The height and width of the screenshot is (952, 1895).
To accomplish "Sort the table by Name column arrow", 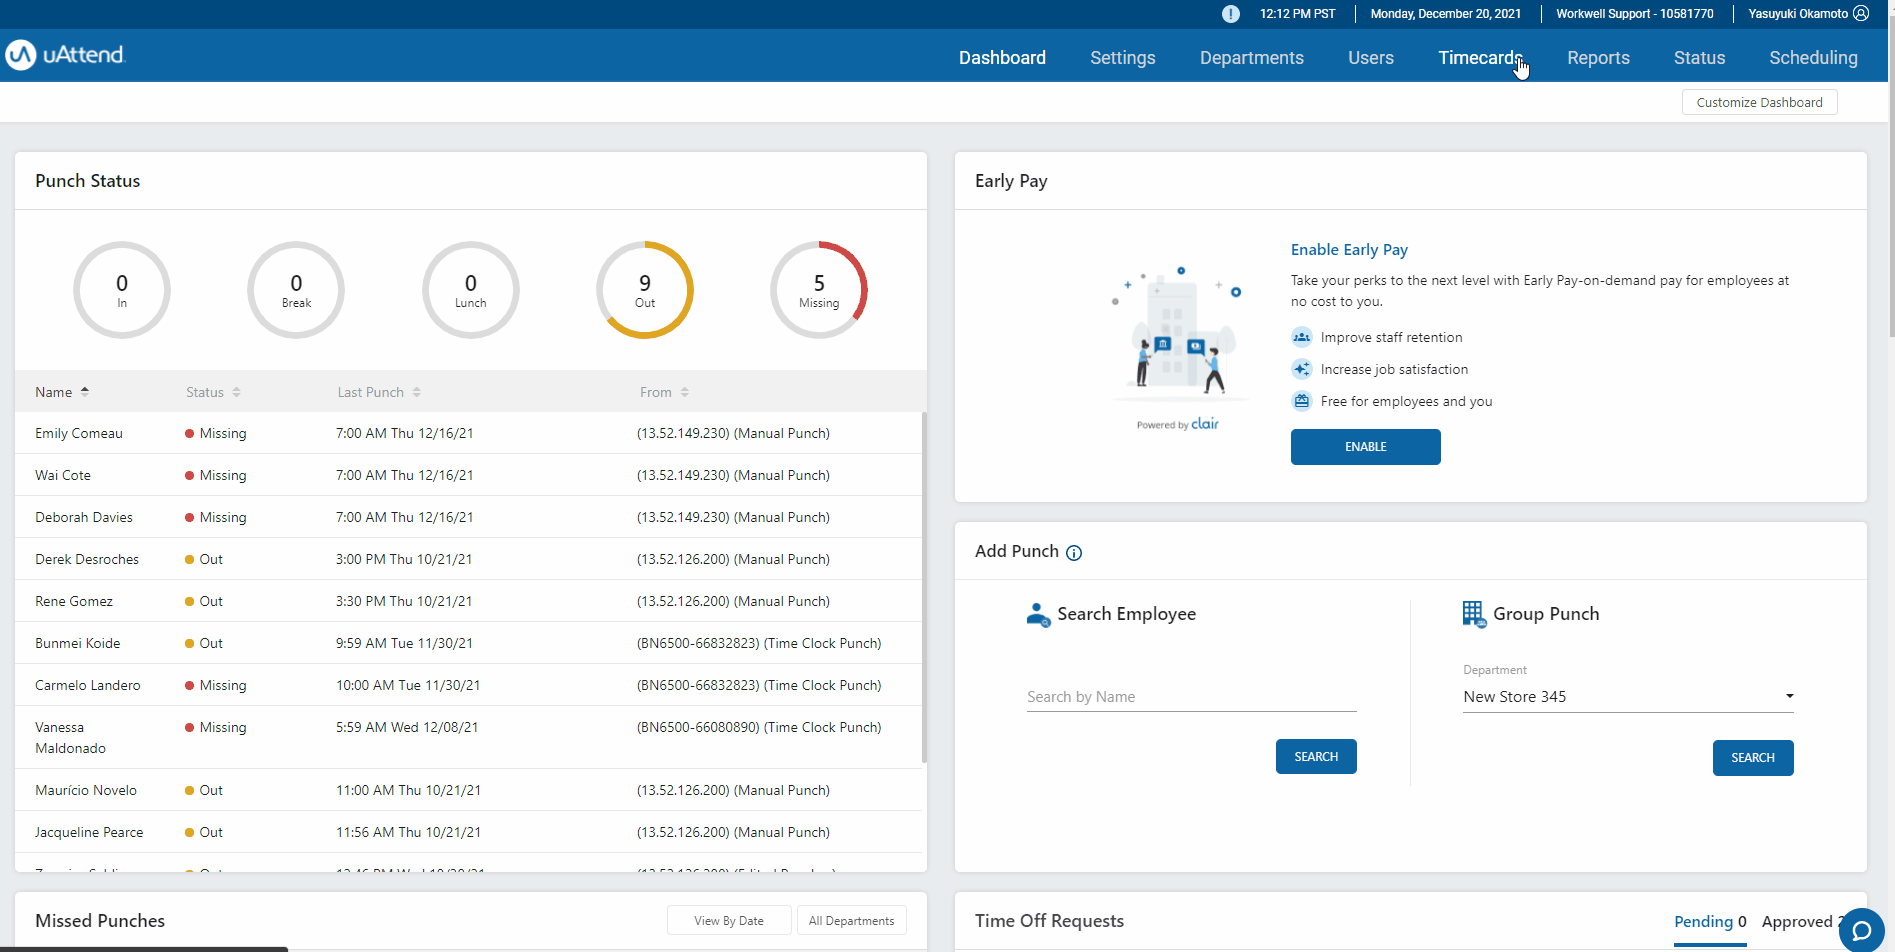I will (85, 392).
